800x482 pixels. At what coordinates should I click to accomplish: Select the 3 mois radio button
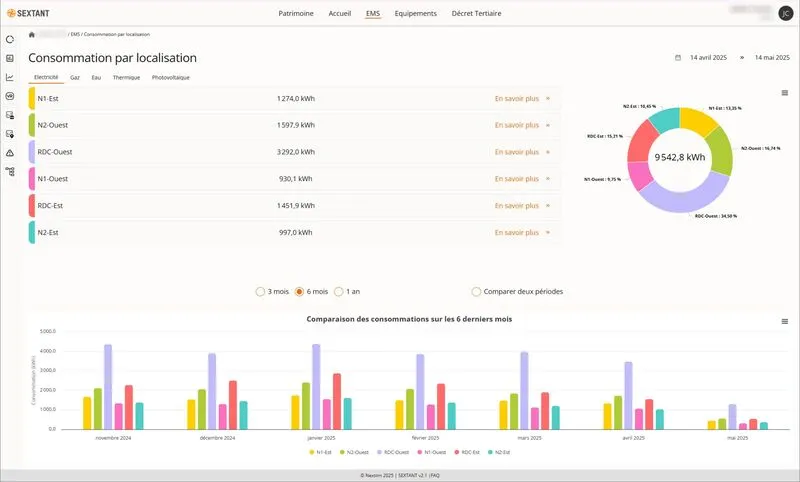click(x=260, y=292)
